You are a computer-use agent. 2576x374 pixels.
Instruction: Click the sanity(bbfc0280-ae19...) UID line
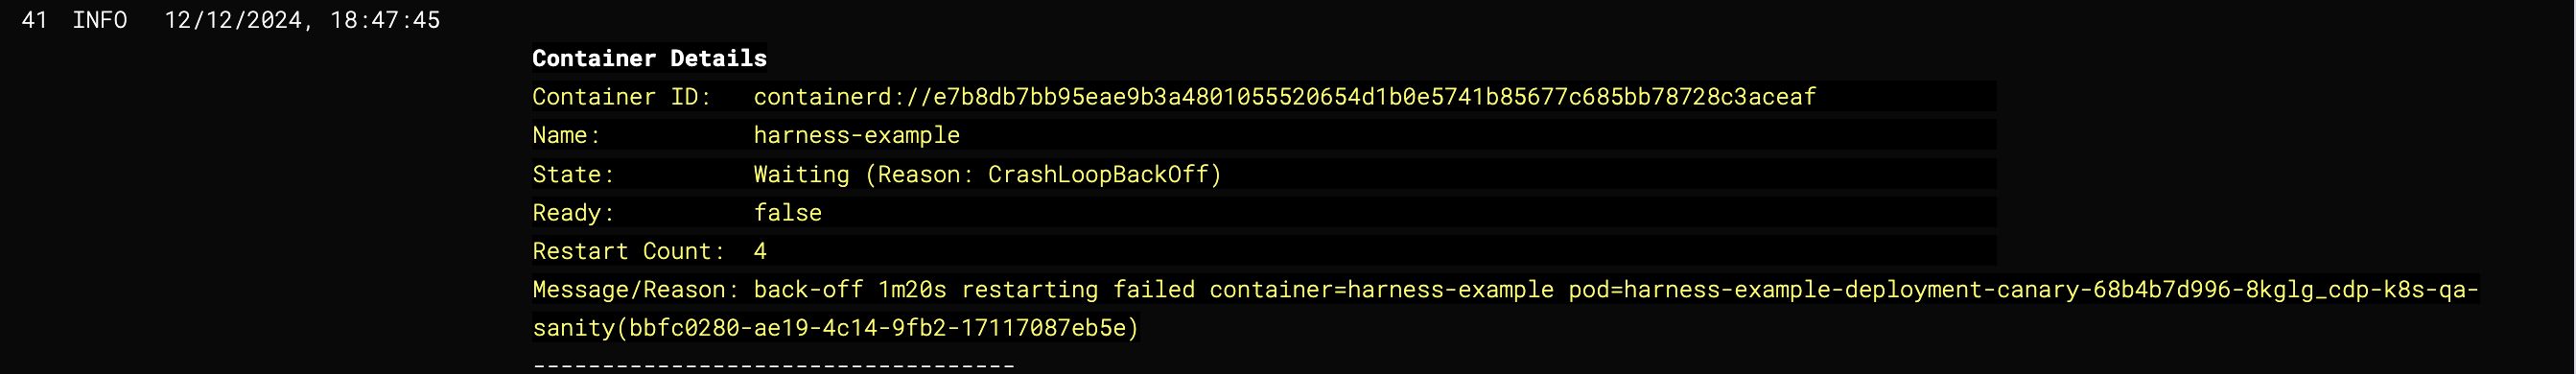(835, 328)
